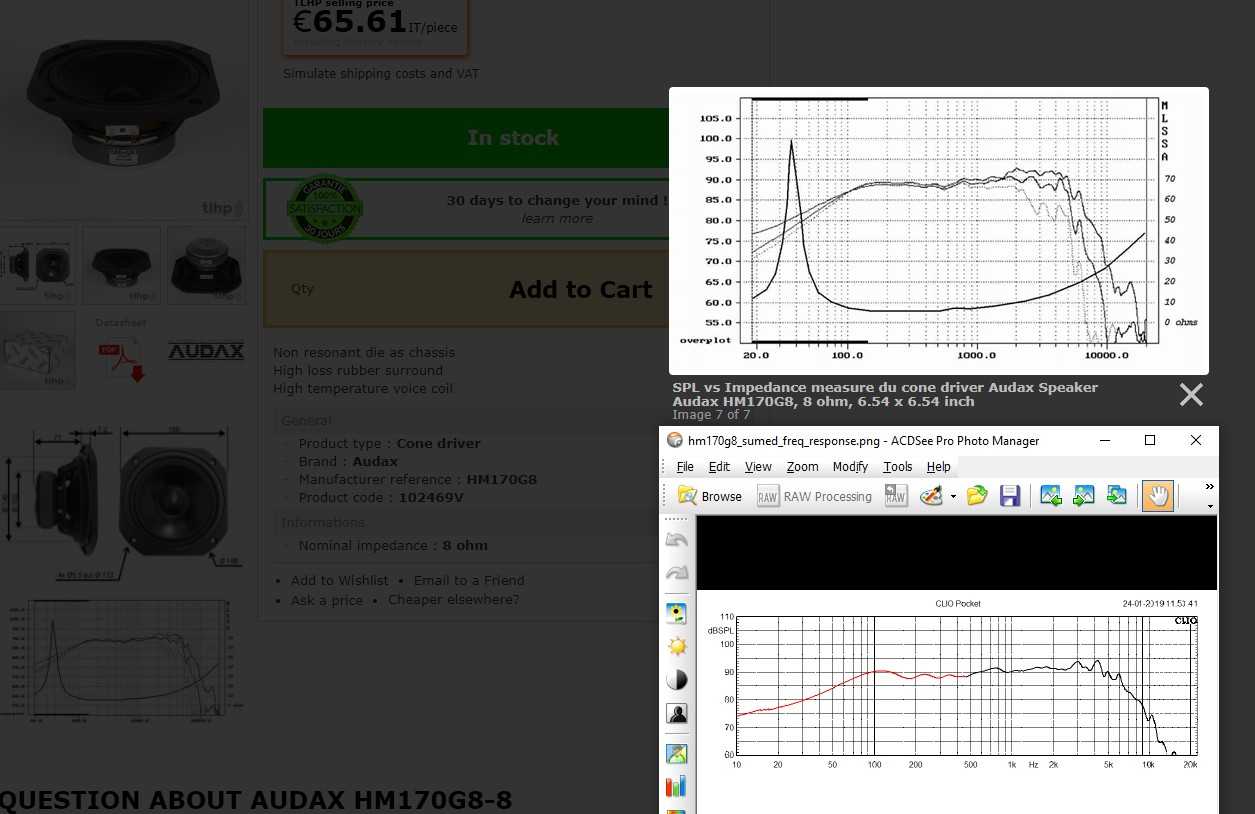The width and height of the screenshot is (1255, 814).
Task: Click the open folder icon in ACDSee
Action: point(977,496)
